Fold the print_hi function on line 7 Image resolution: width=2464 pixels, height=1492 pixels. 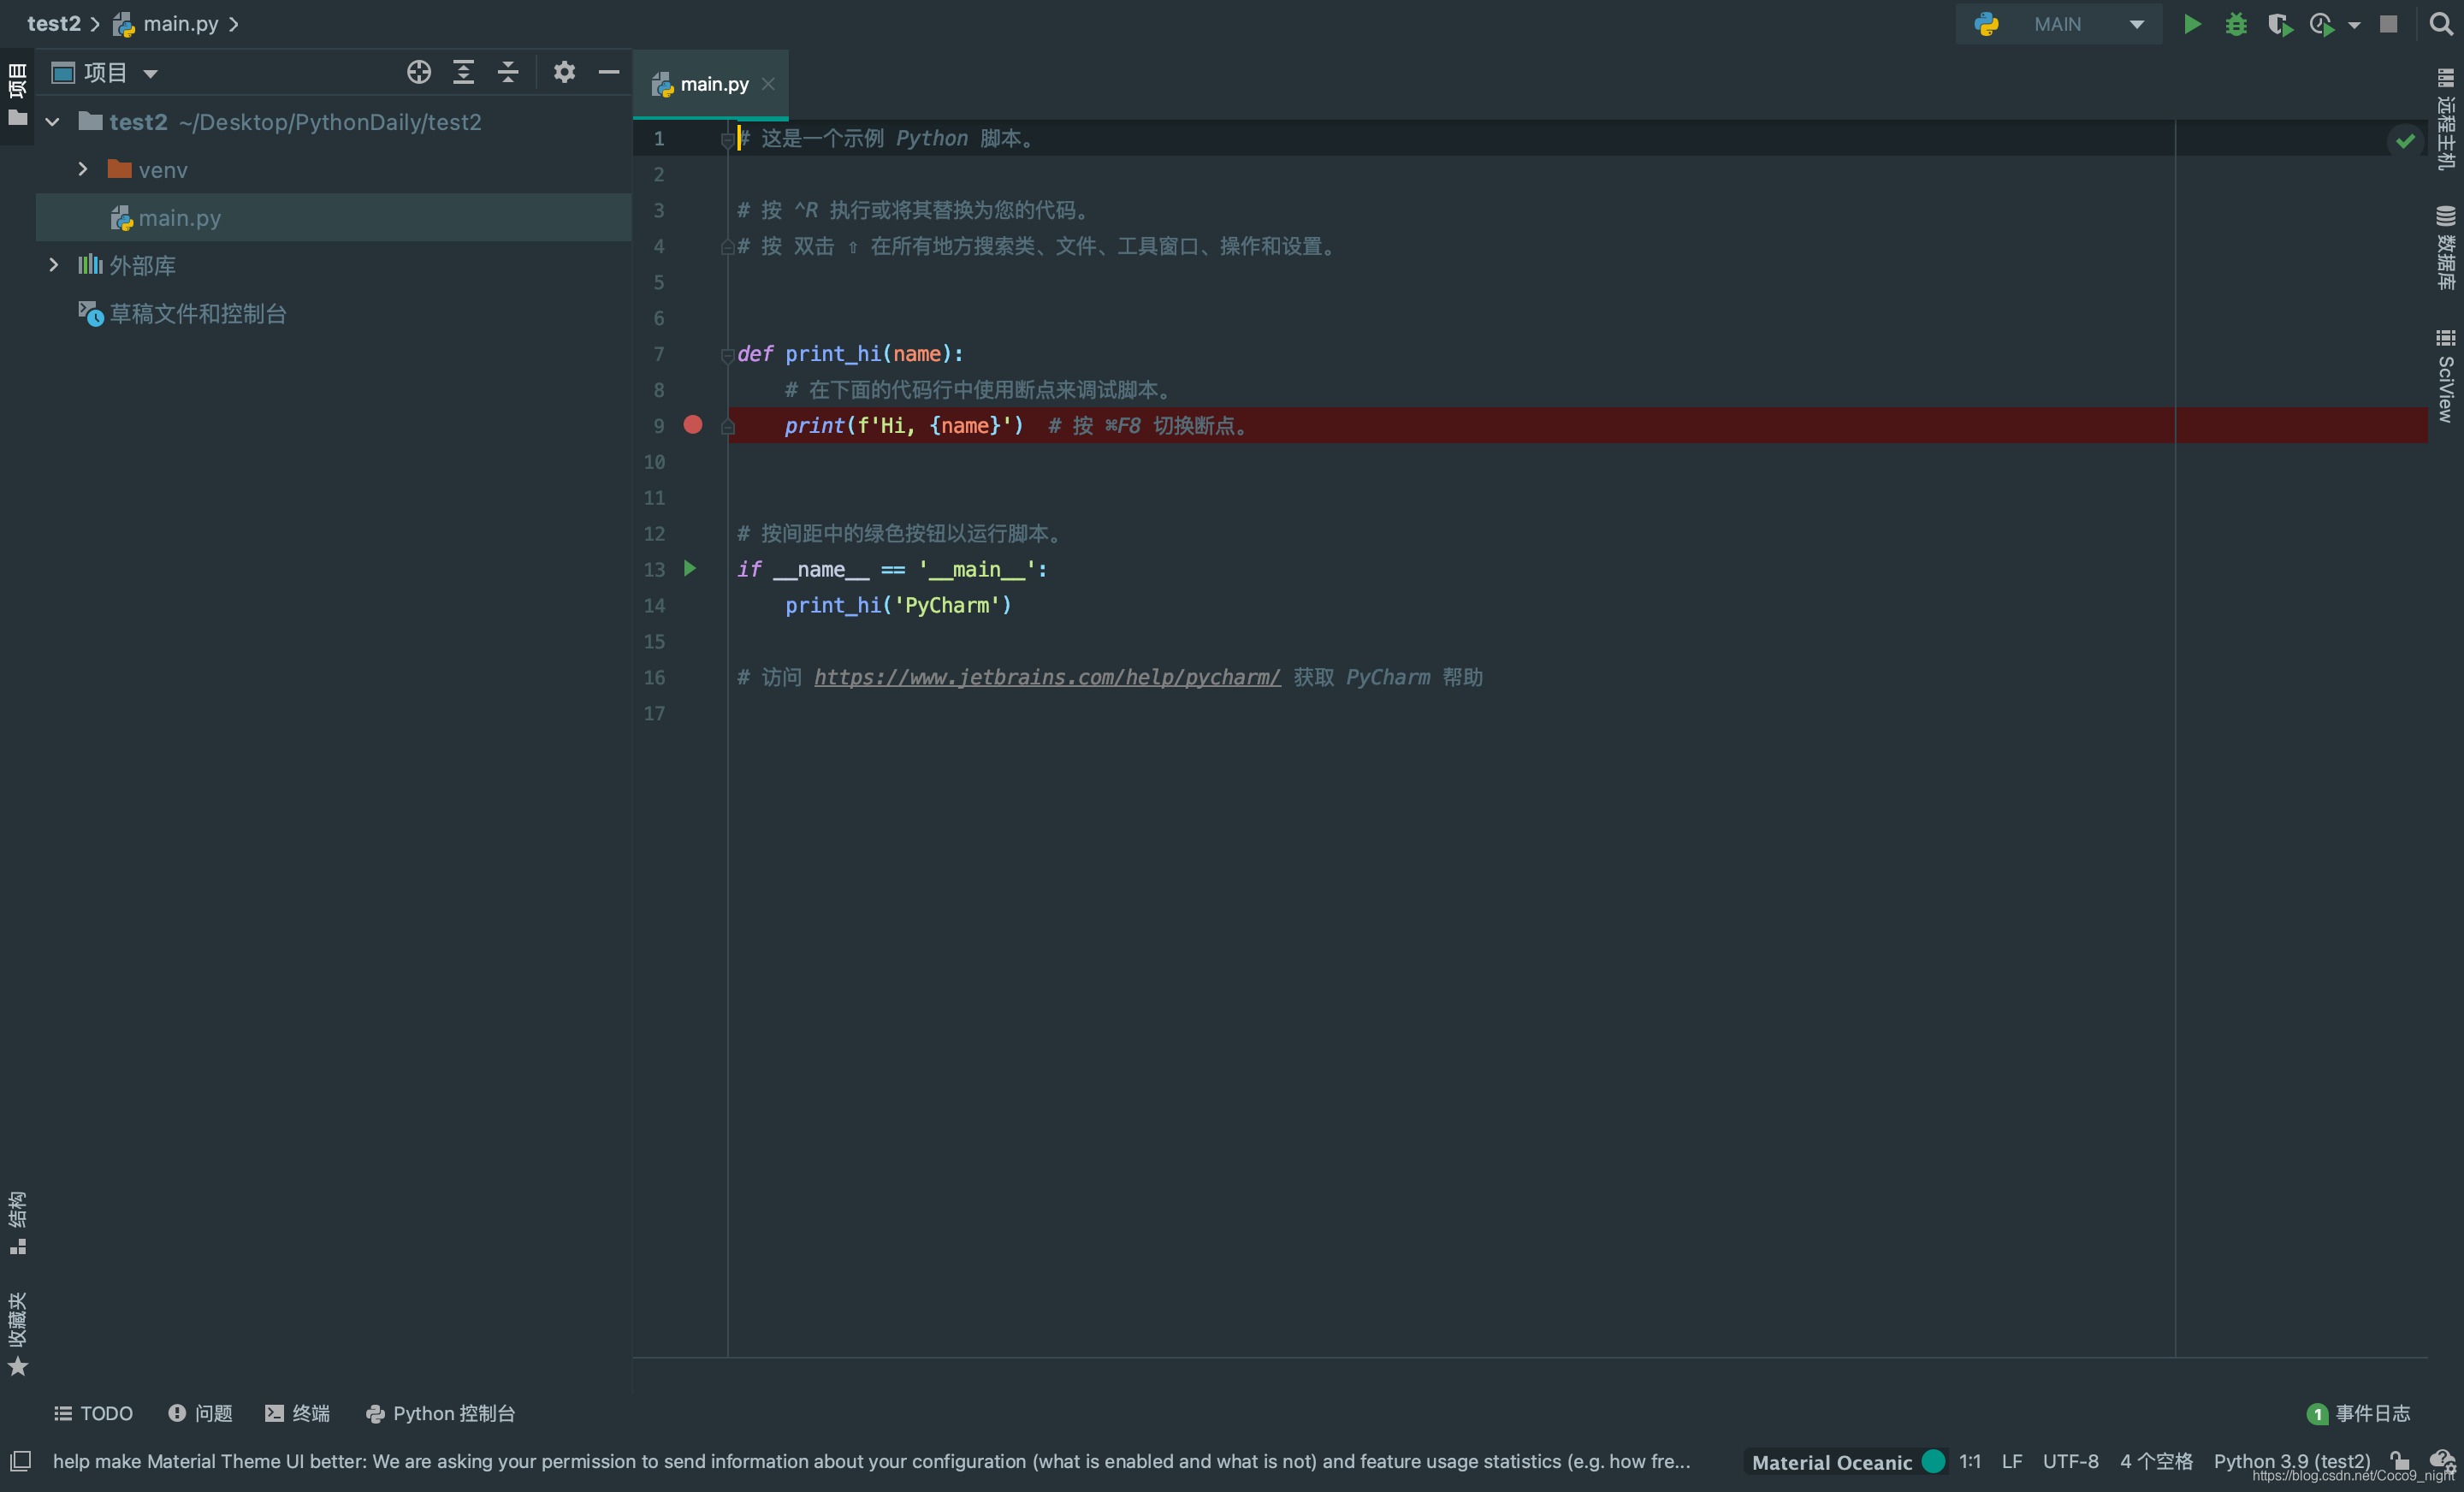click(x=727, y=354)
